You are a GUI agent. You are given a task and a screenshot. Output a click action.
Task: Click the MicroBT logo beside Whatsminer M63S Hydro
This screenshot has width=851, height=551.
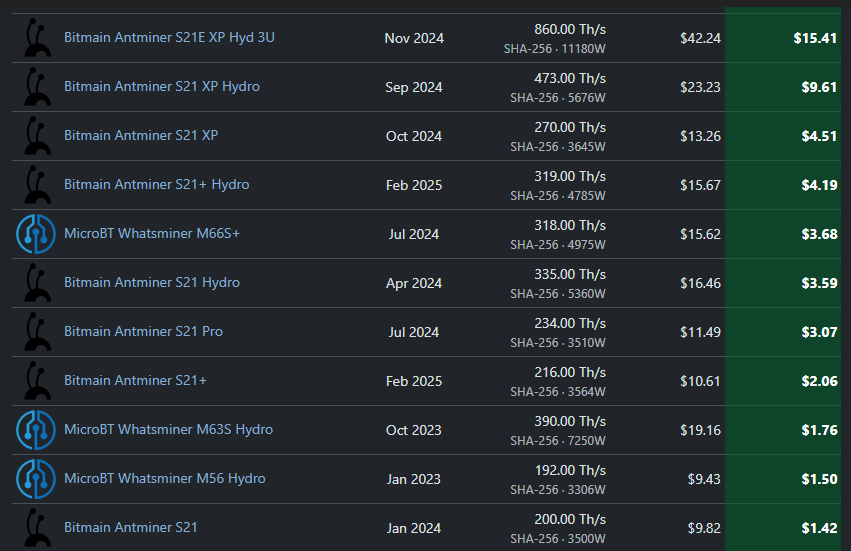(36, 430)
